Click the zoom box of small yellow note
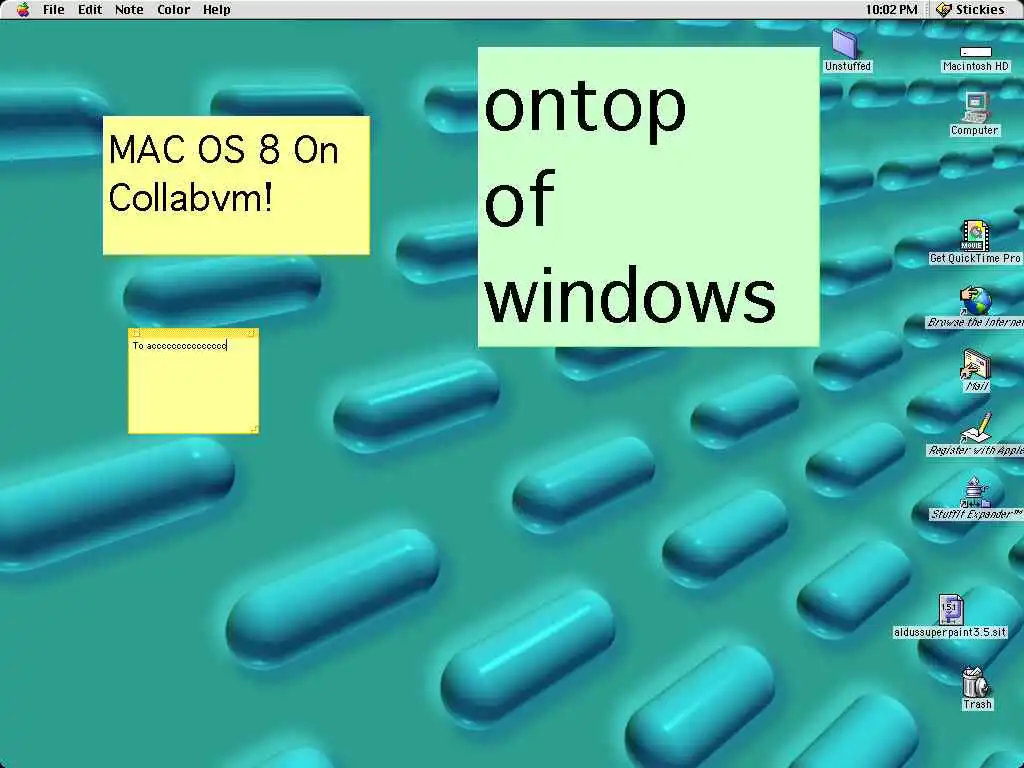 [251, 333]
